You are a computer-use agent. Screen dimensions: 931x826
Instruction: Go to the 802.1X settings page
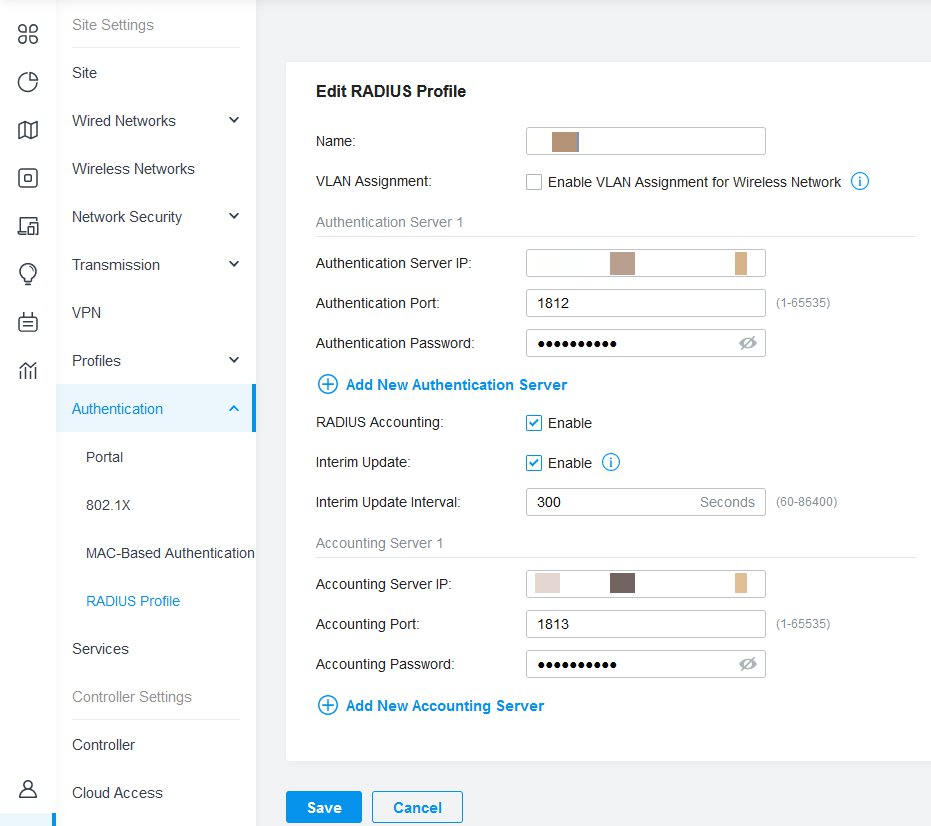pos(108,505)
